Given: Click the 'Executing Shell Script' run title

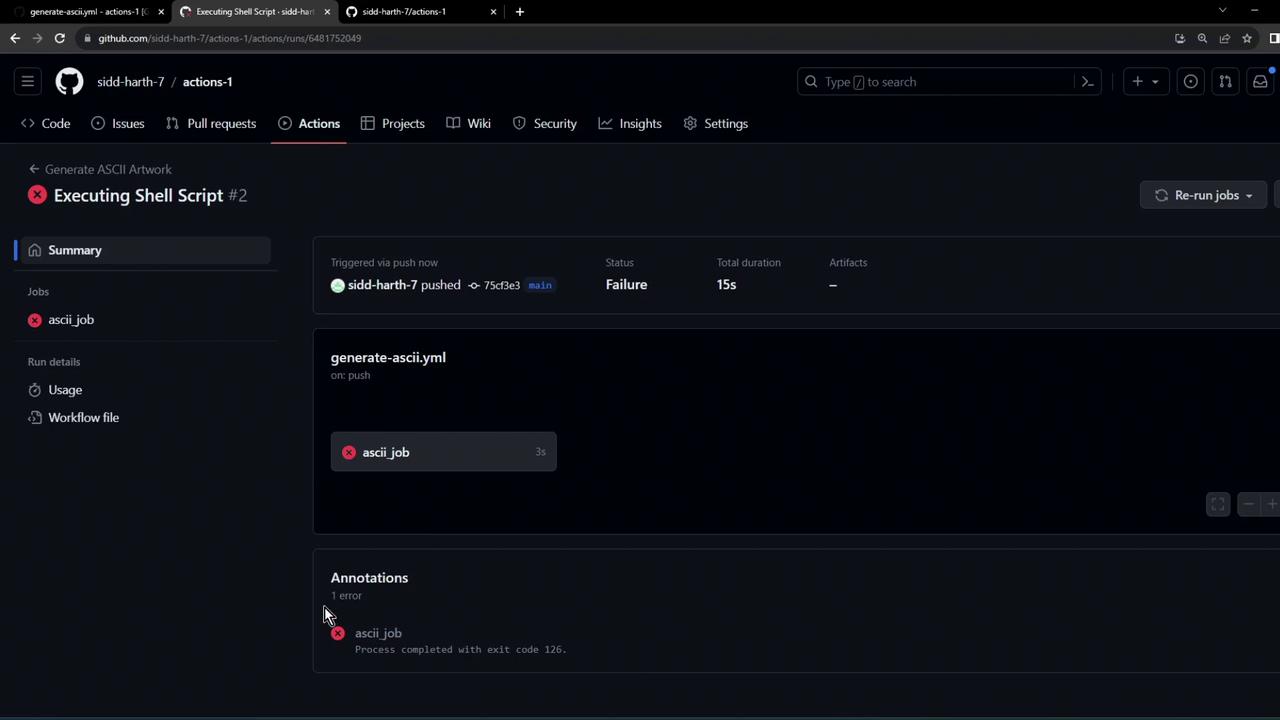Looking at the screenshot, I should coord(138,195).
